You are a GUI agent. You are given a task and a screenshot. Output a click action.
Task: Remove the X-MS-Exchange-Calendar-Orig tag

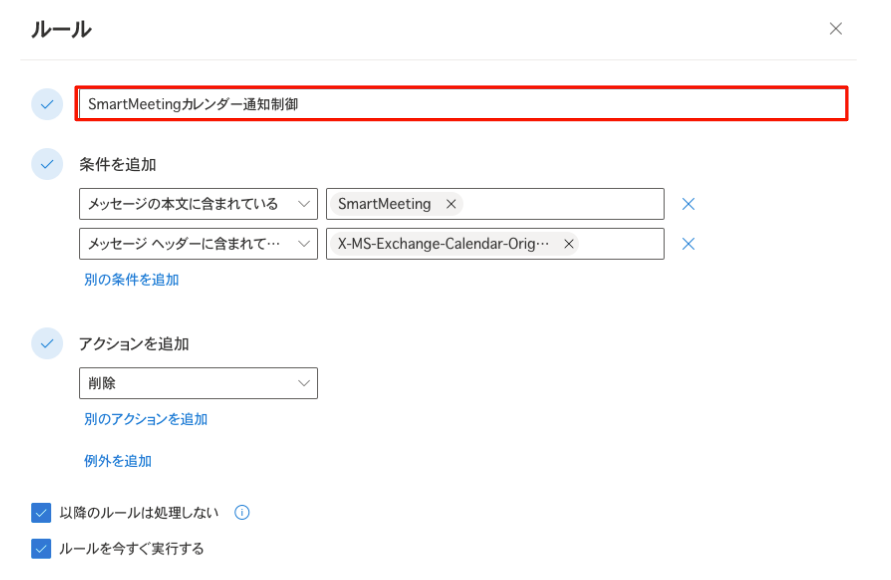568,244
